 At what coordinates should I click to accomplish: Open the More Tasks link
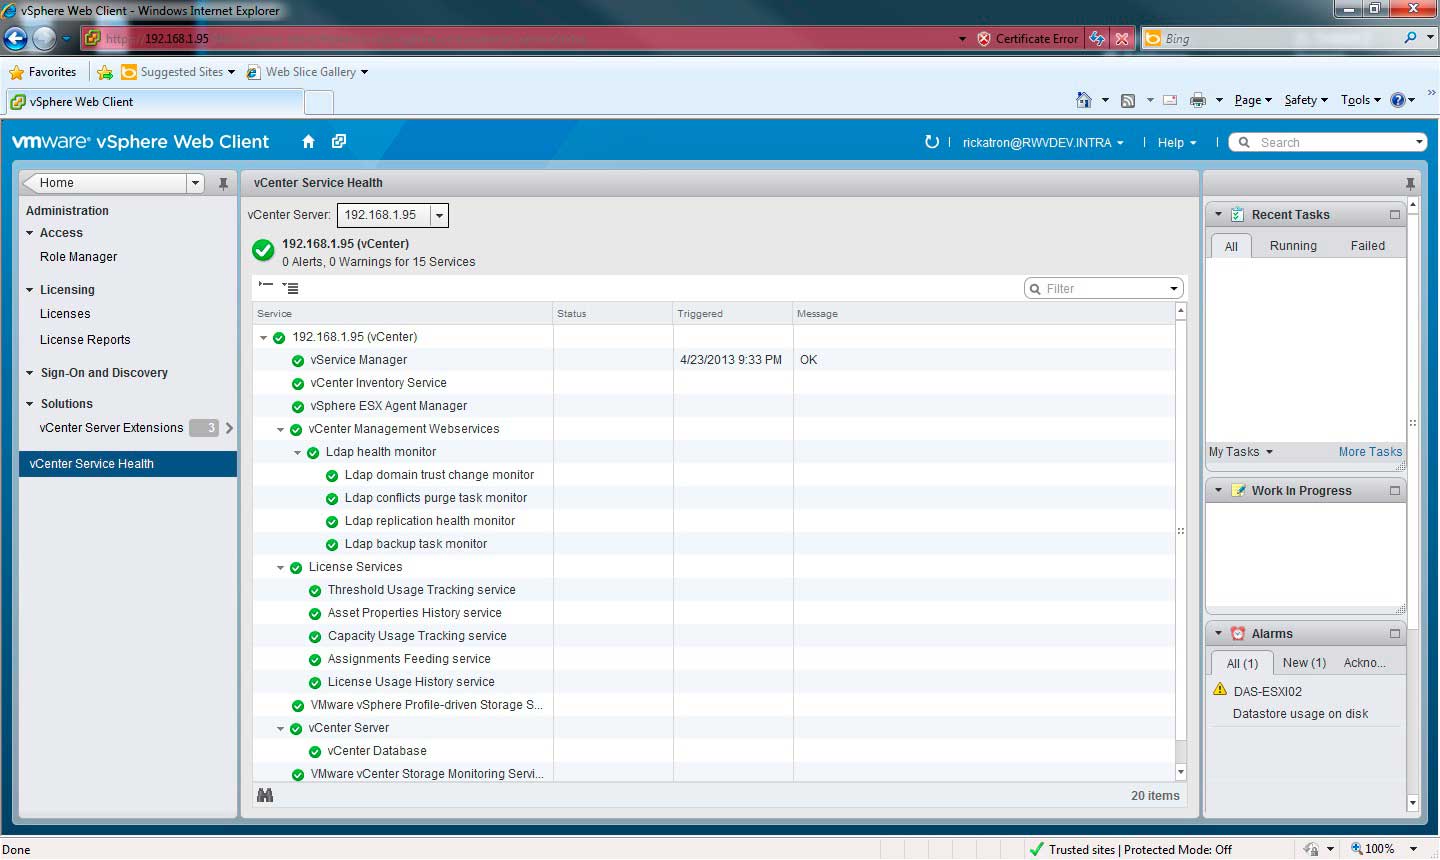1370,452
